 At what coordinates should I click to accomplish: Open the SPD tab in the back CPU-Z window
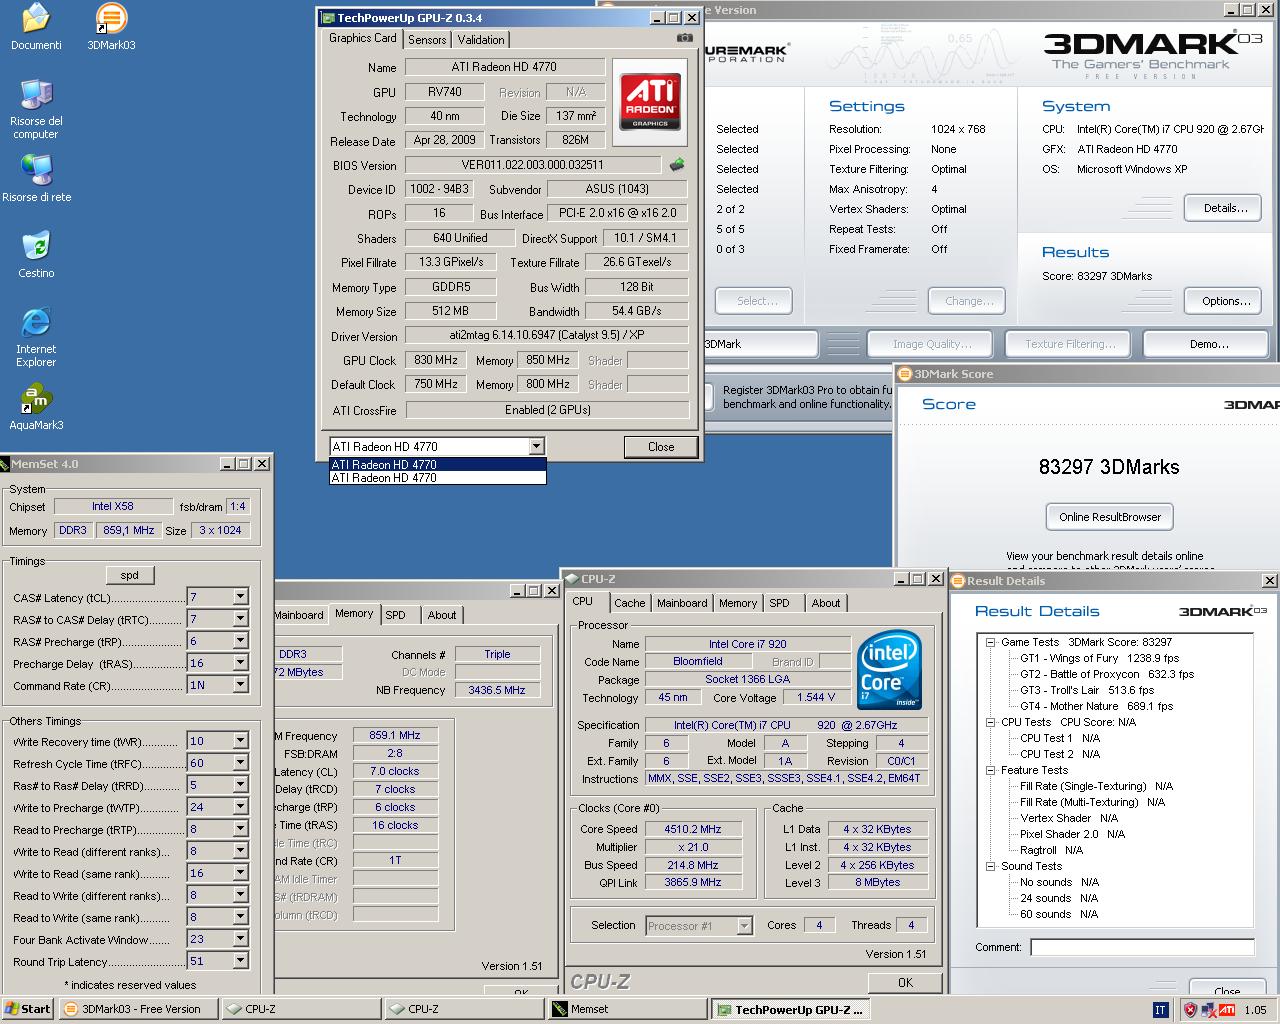click(x=396, y=615)
